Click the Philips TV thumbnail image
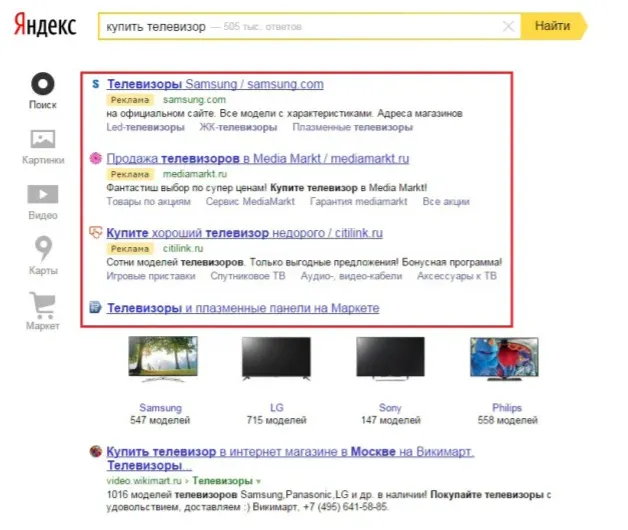This screenshot has width=628, height=530. coord(505,359)
